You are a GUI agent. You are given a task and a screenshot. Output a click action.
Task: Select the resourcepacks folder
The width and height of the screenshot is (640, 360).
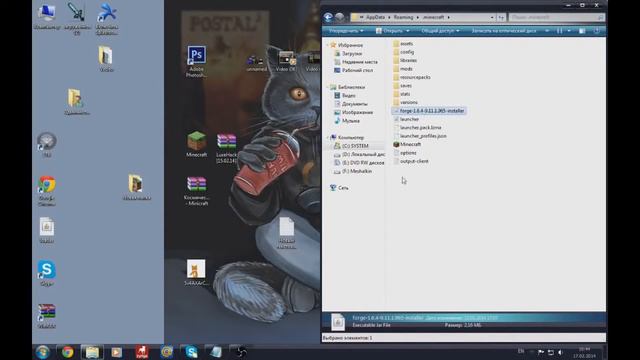415,77
